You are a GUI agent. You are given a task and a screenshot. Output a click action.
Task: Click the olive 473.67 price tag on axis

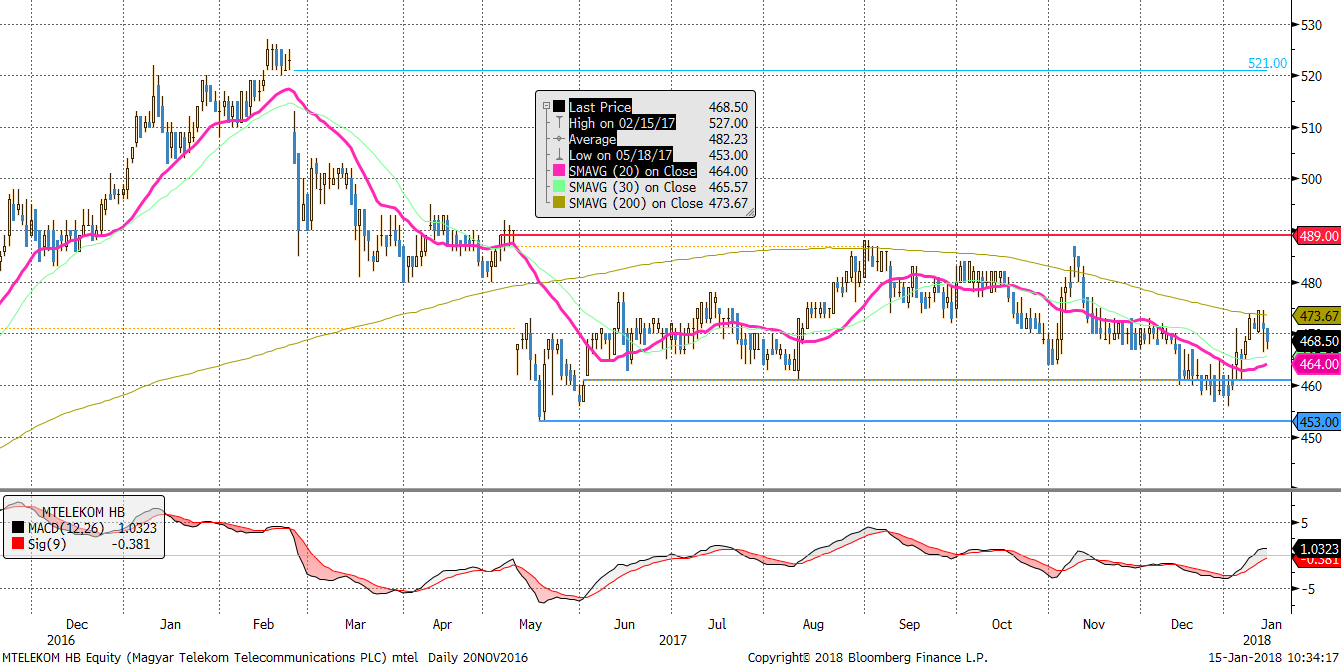click(1317, 315)
